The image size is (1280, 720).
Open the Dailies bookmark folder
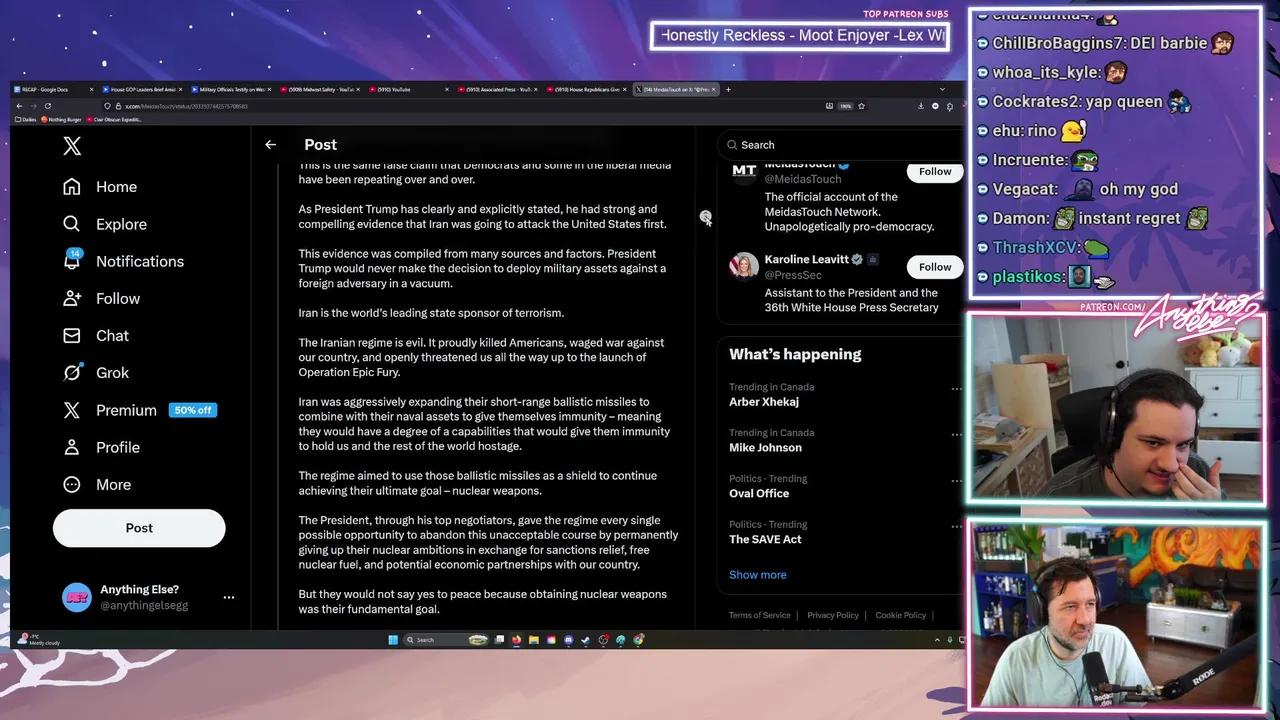[26, 120]
